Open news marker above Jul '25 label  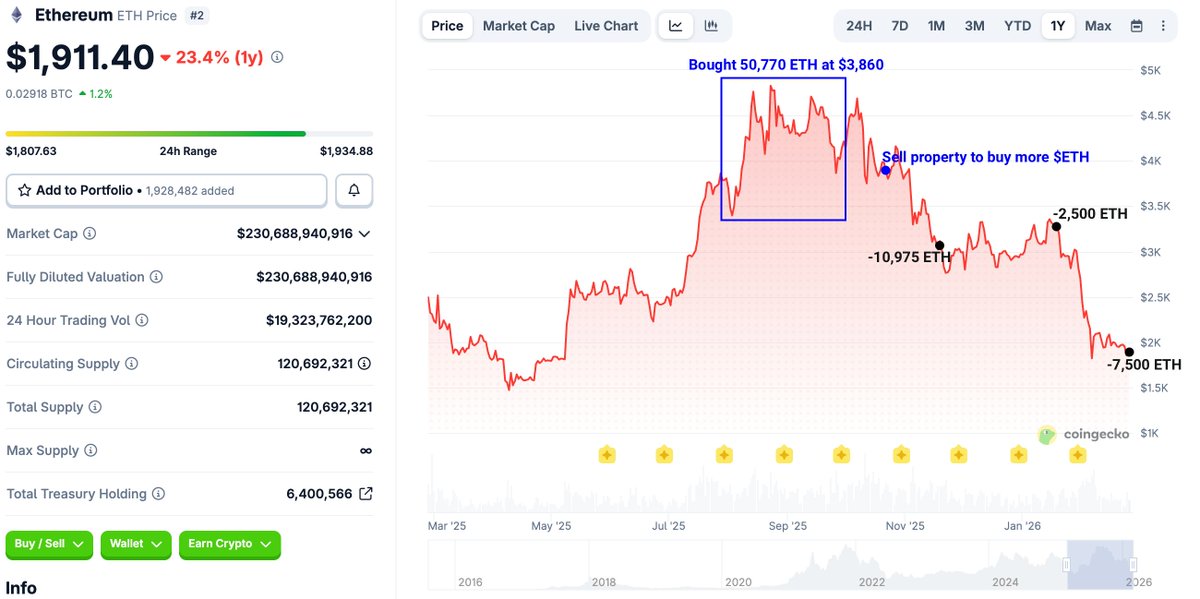tap(664, 455)
